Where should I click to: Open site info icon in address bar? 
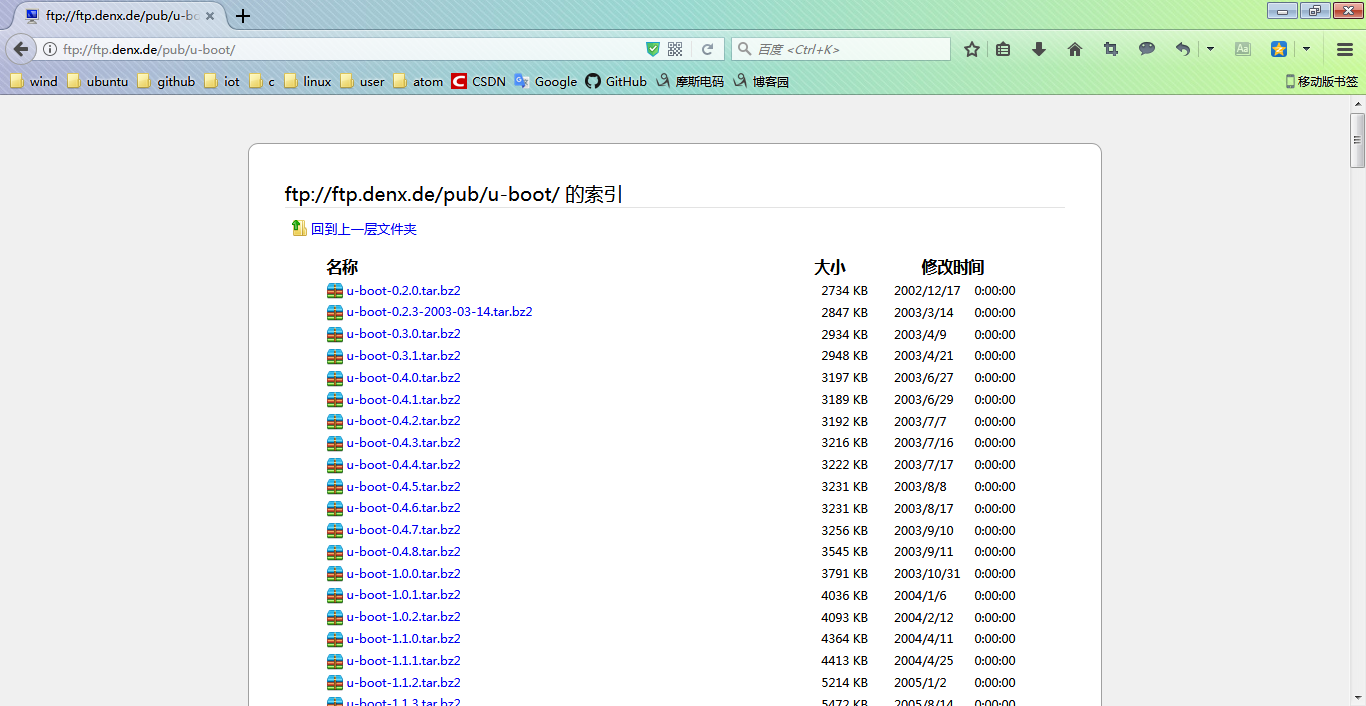click(x=50, y=49)
